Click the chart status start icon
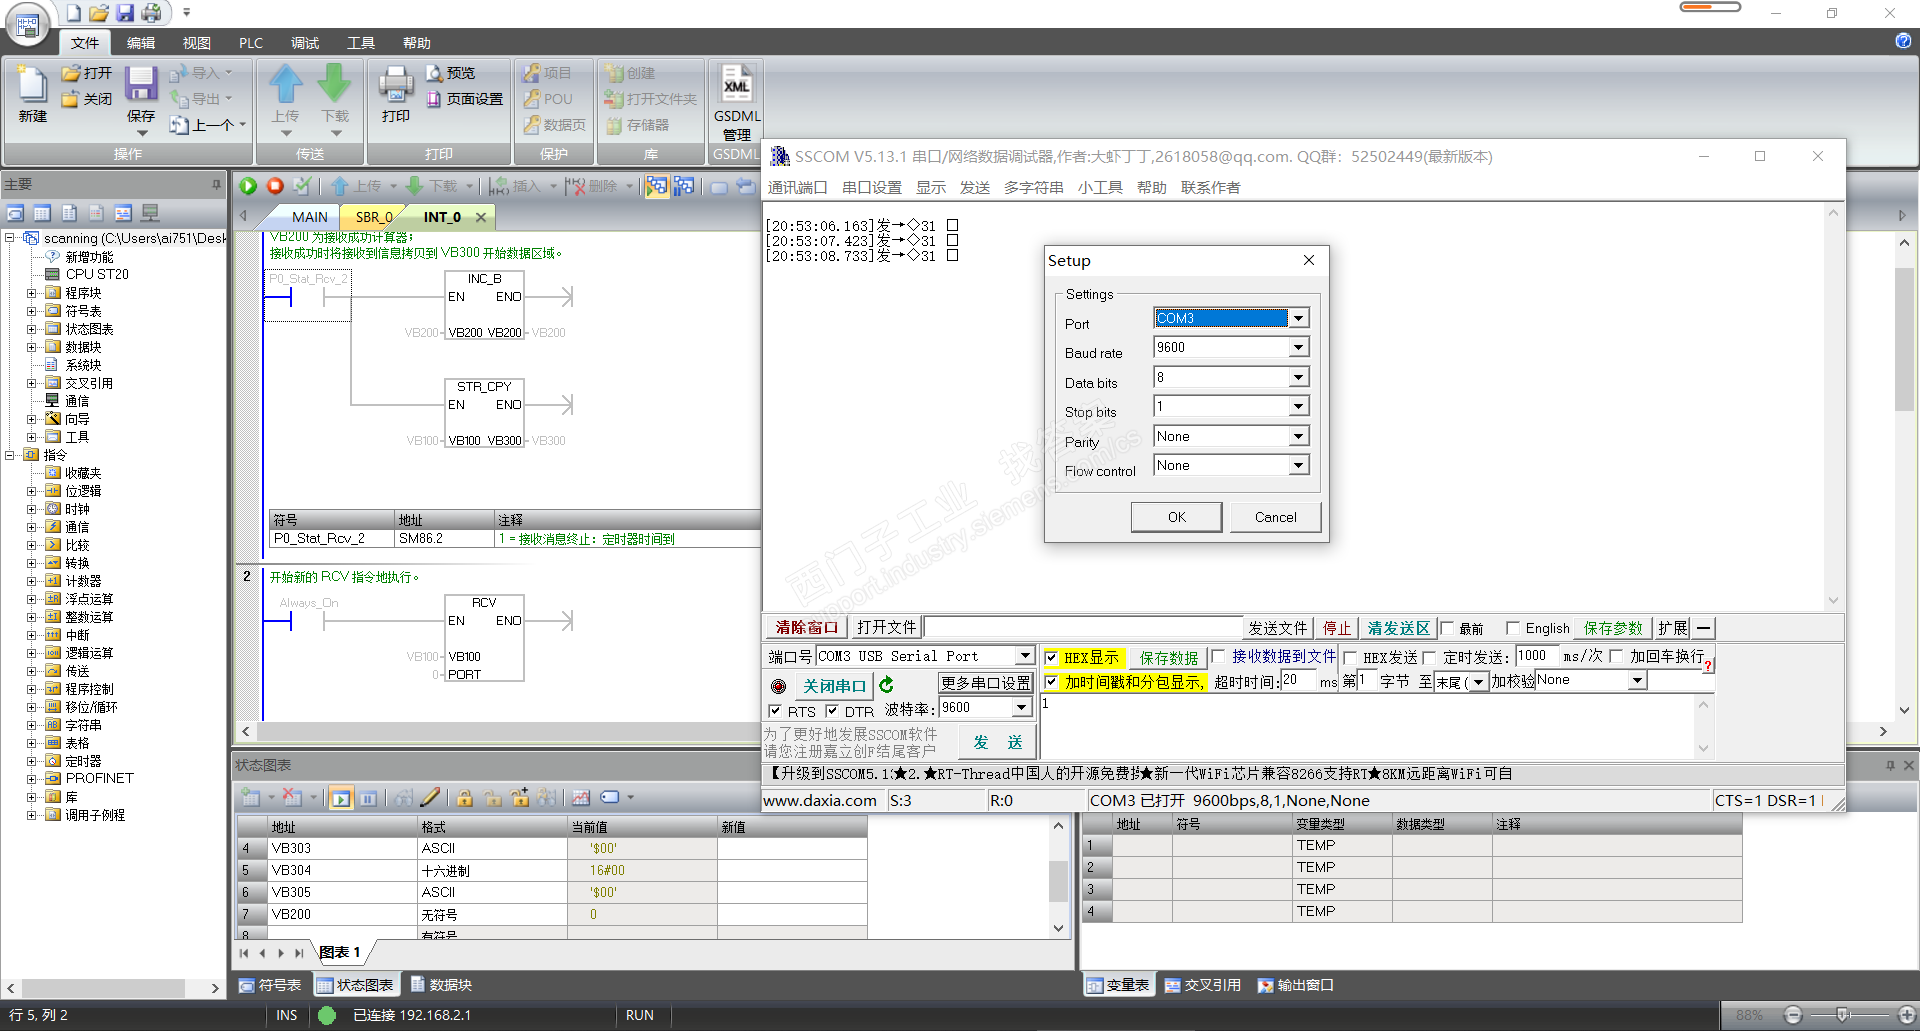Screen dimensions: 1920x1031 342,798
